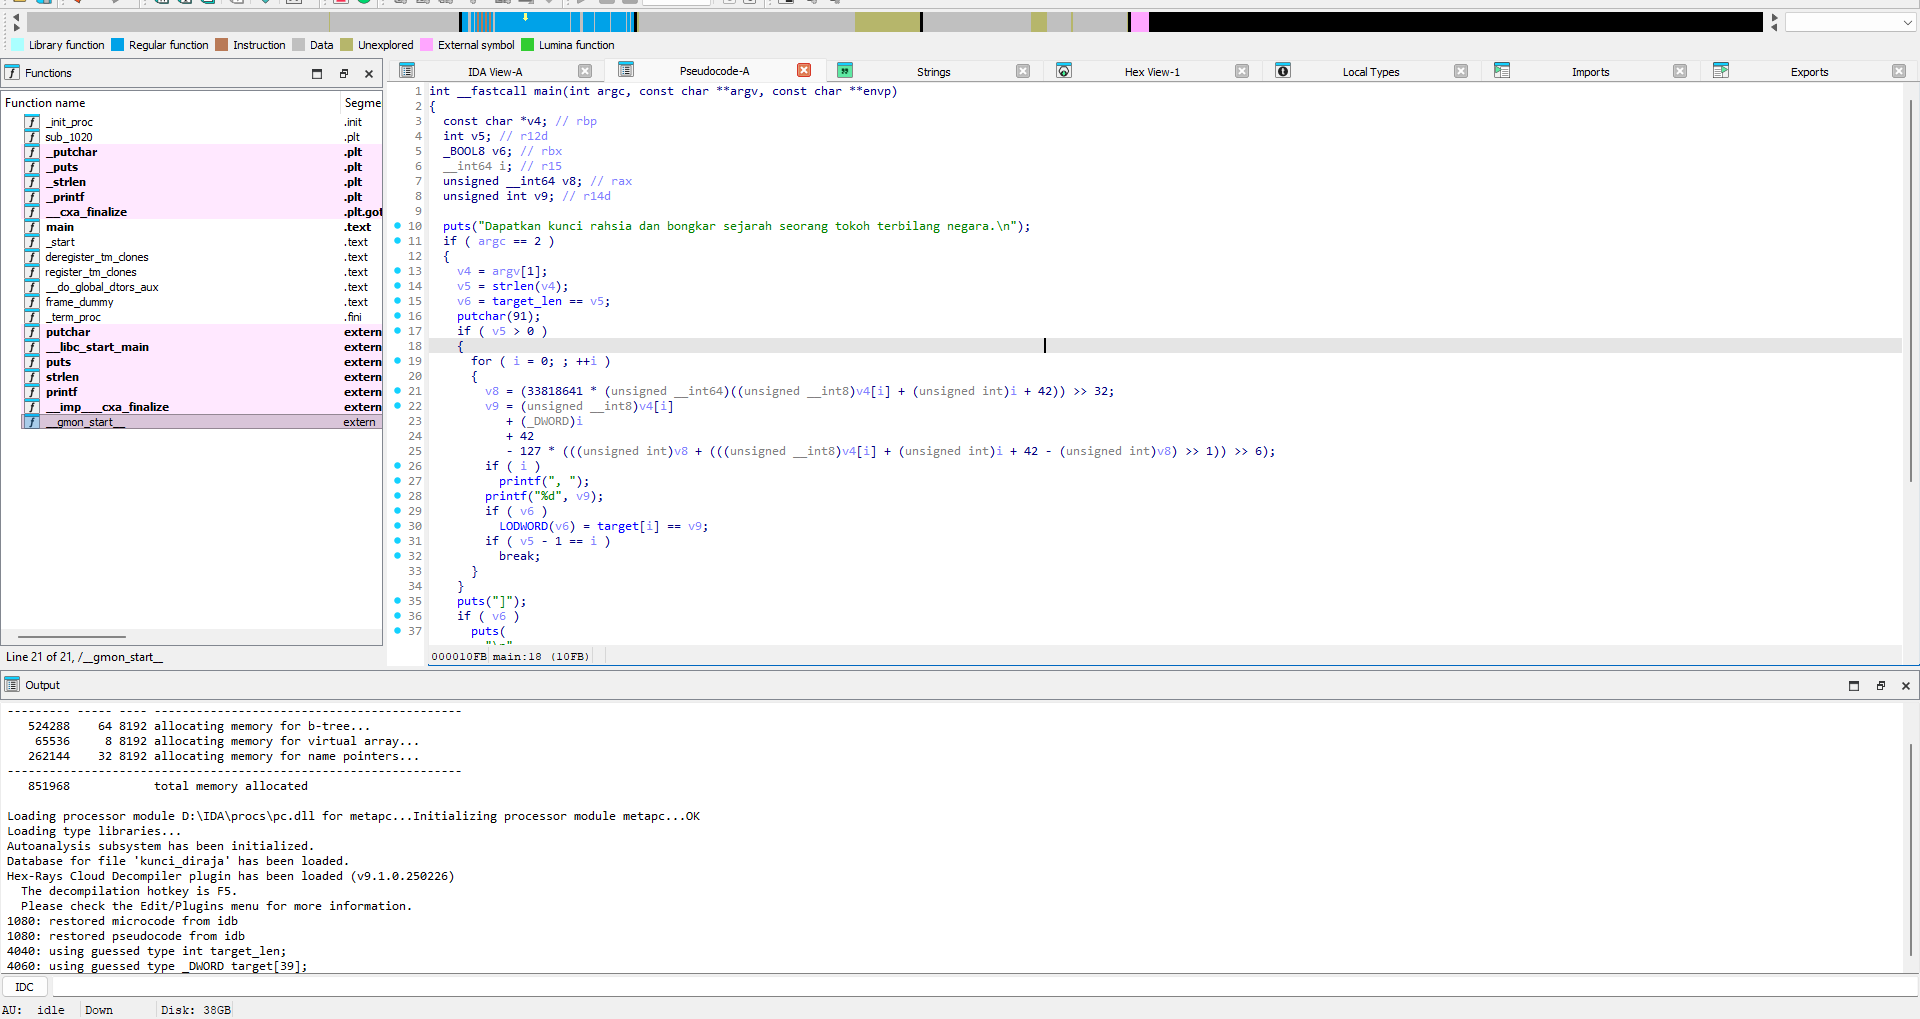Click the IDA View-A tab icon
This screenshot has height=1019, width=1920.
[x=407, y=71]
